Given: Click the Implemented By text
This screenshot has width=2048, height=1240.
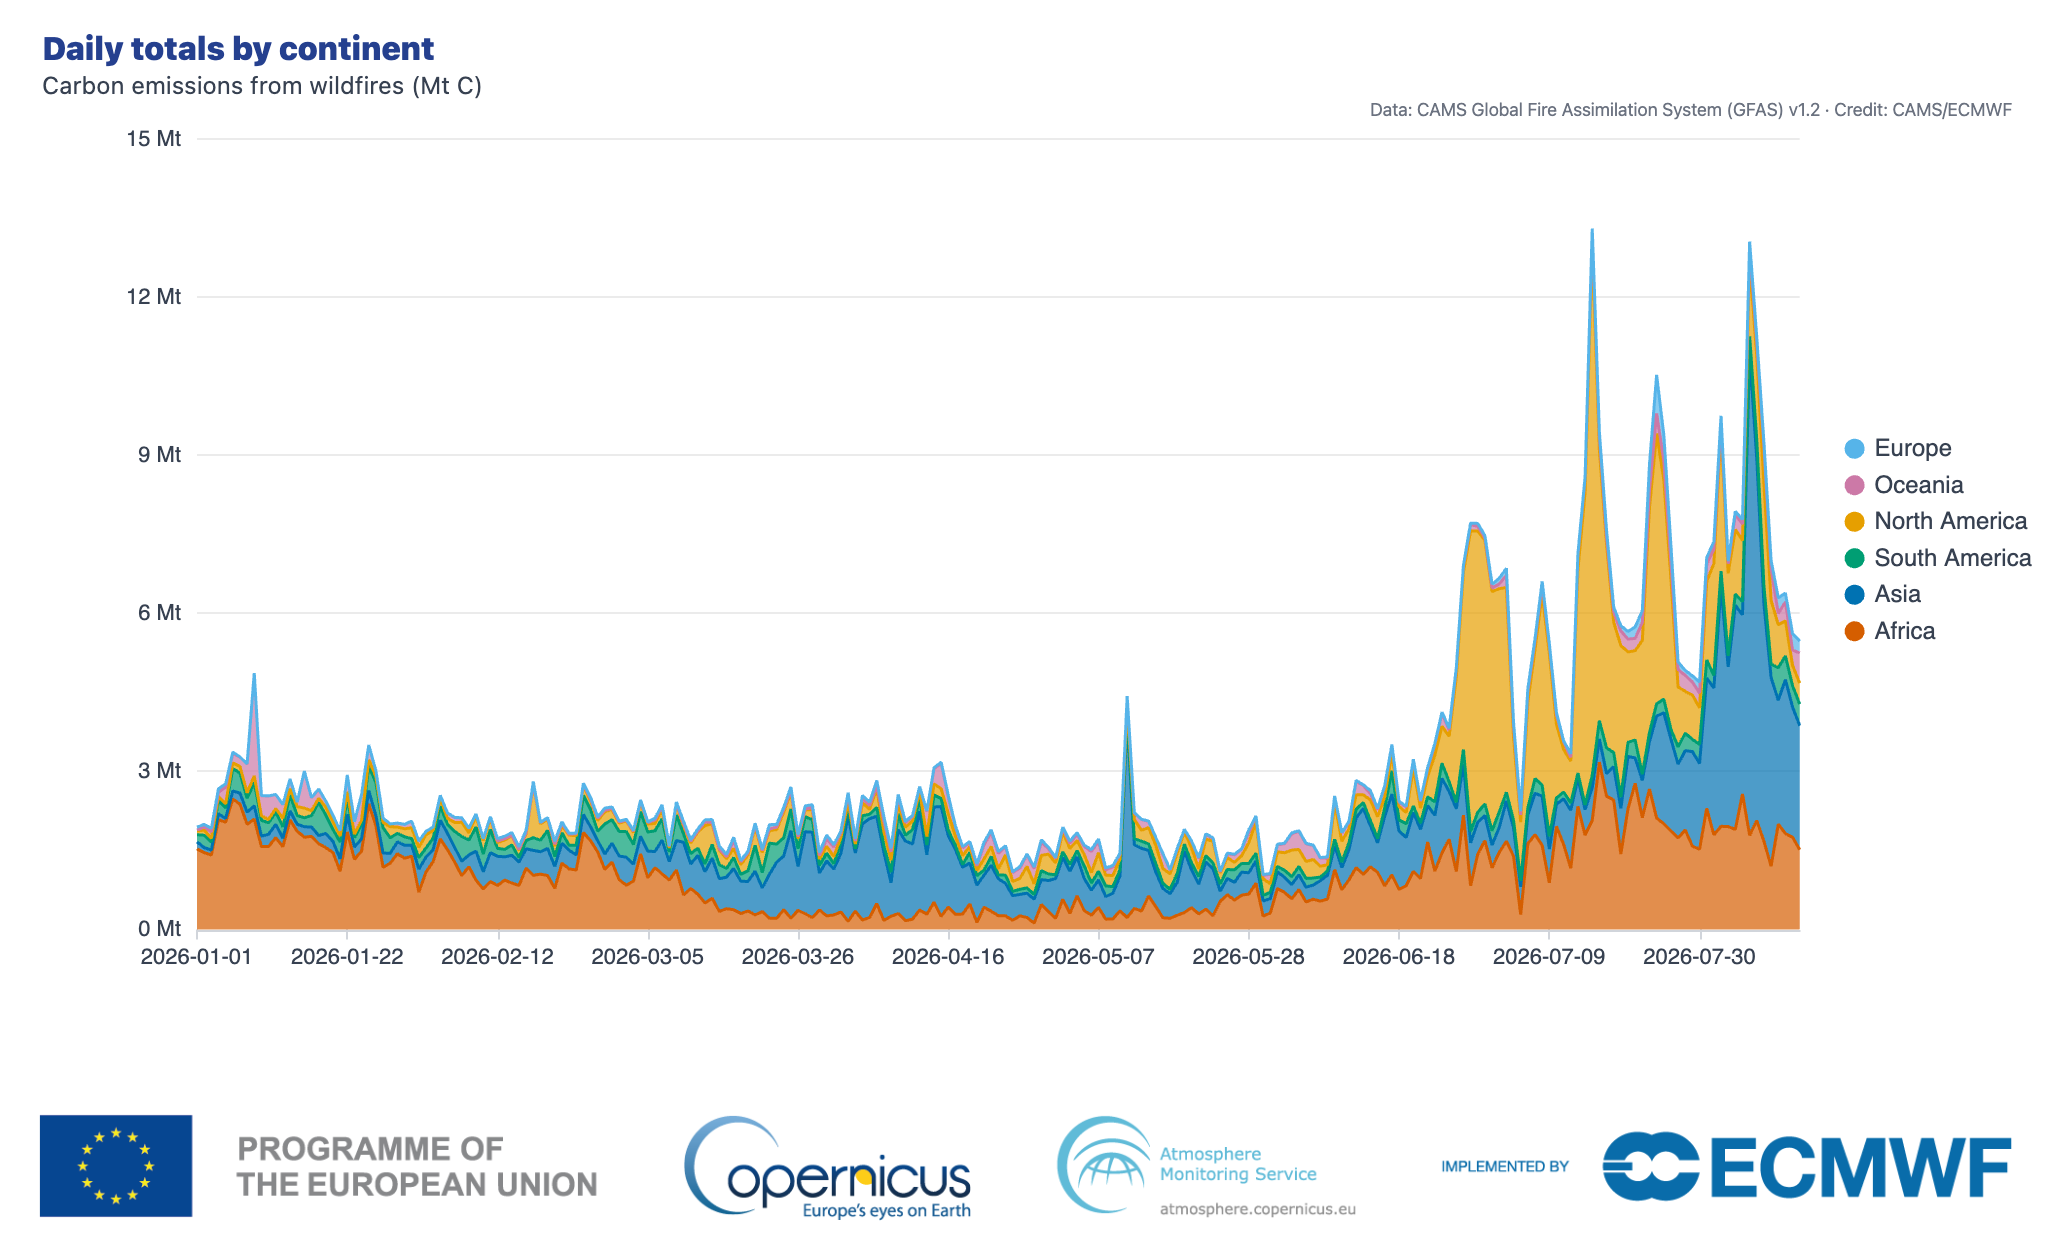Looking at the screenshot, I should click(1505, 1166).
